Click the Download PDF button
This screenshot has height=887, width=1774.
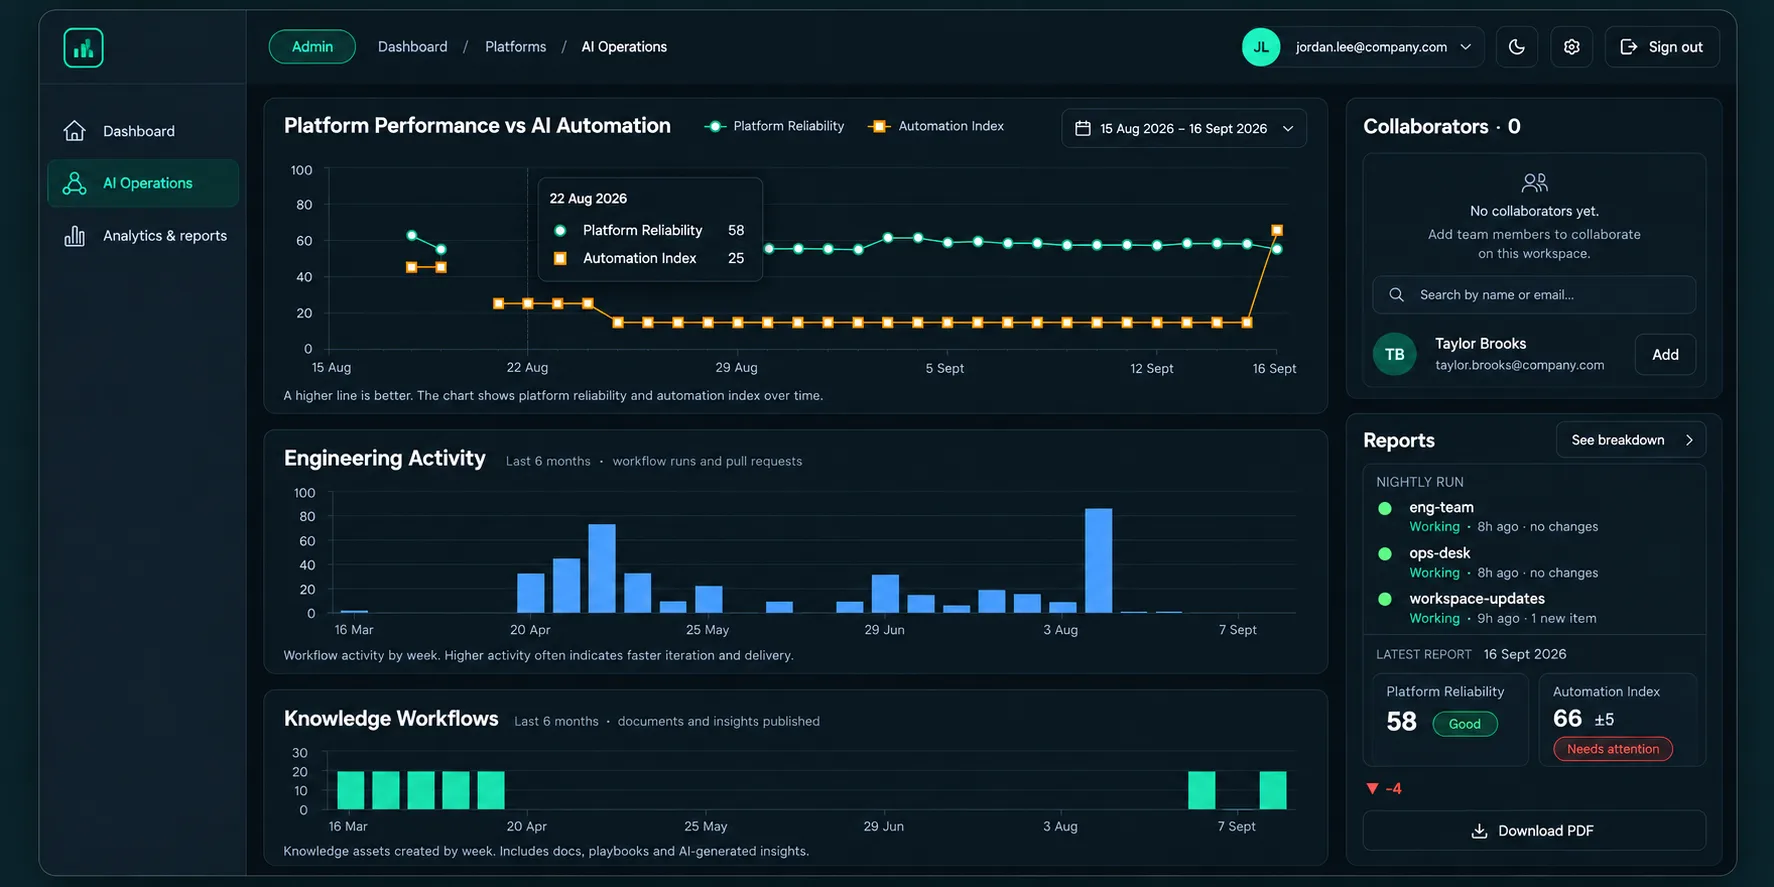point(1534,831)
